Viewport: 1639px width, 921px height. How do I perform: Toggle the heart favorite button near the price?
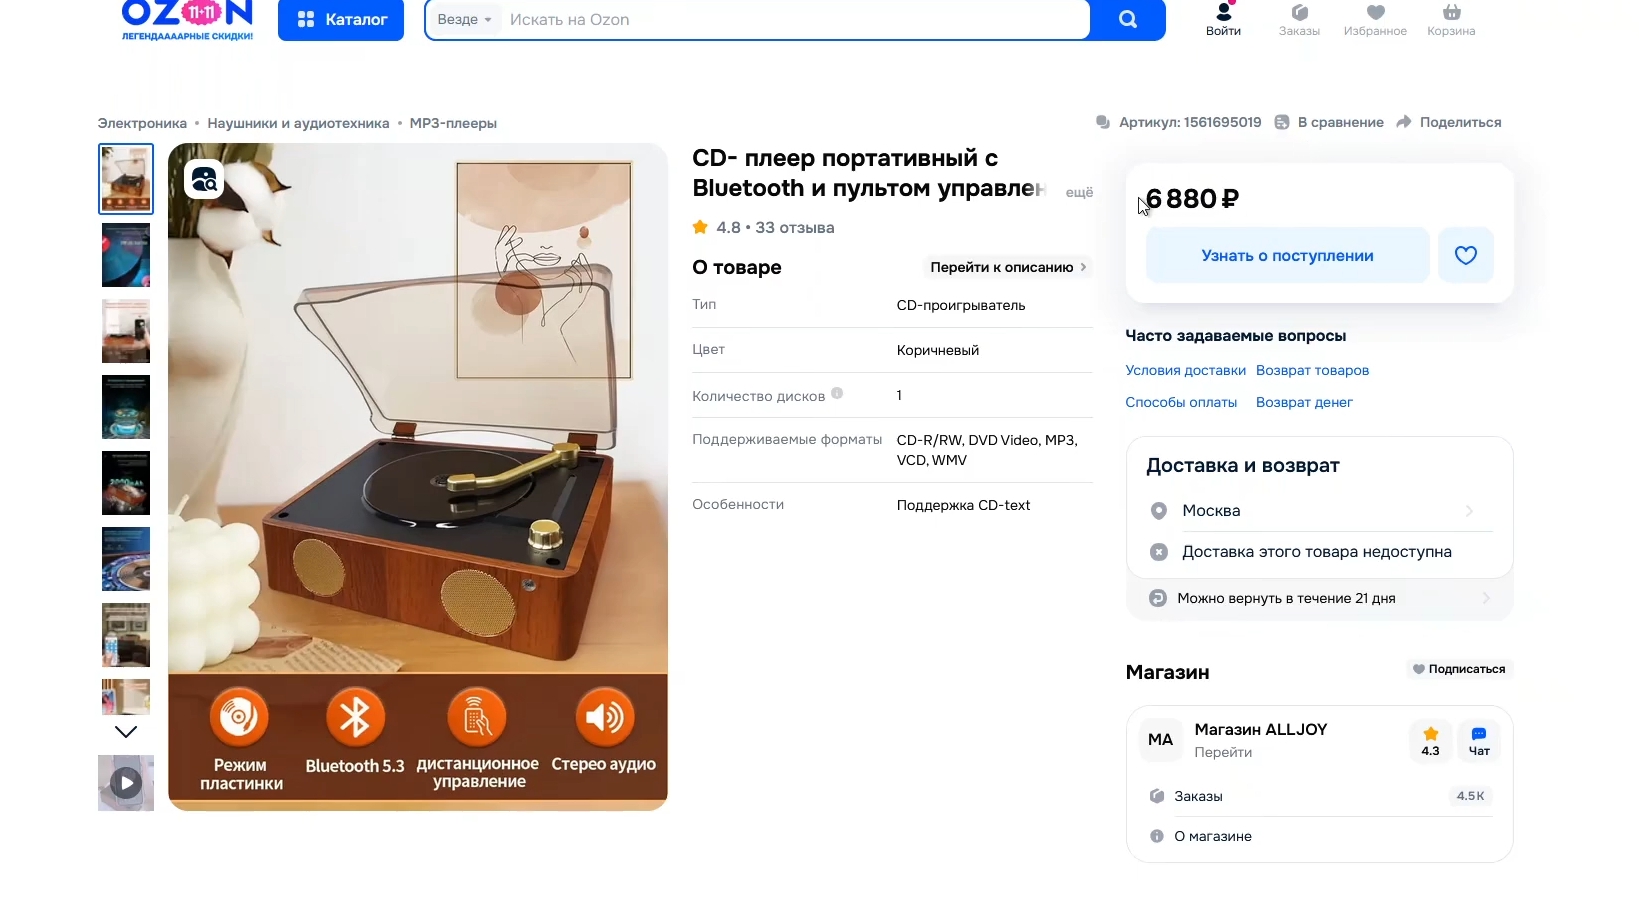pos(1466,255)
